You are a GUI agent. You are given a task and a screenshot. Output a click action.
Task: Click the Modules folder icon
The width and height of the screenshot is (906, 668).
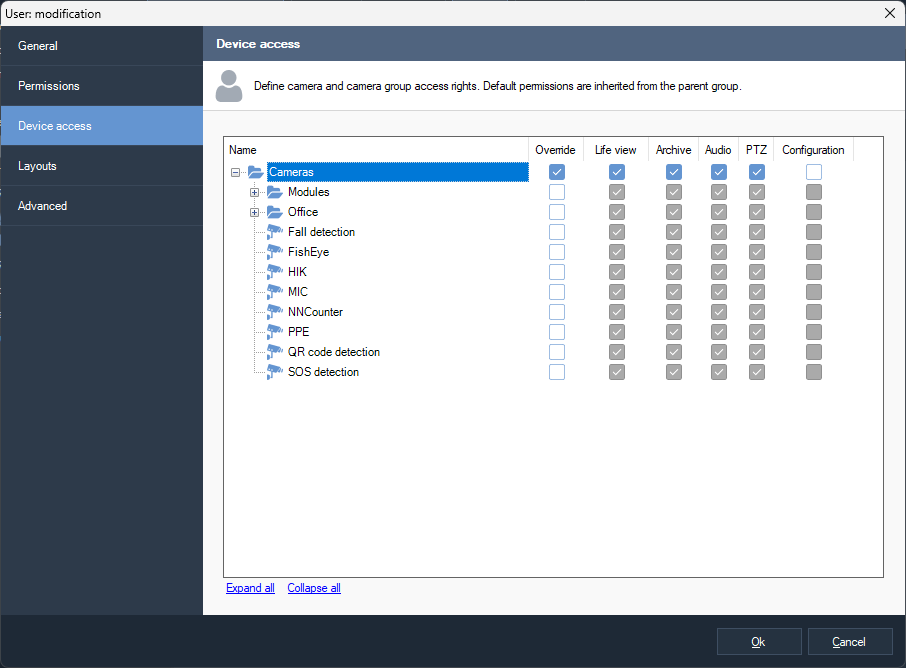275,192
